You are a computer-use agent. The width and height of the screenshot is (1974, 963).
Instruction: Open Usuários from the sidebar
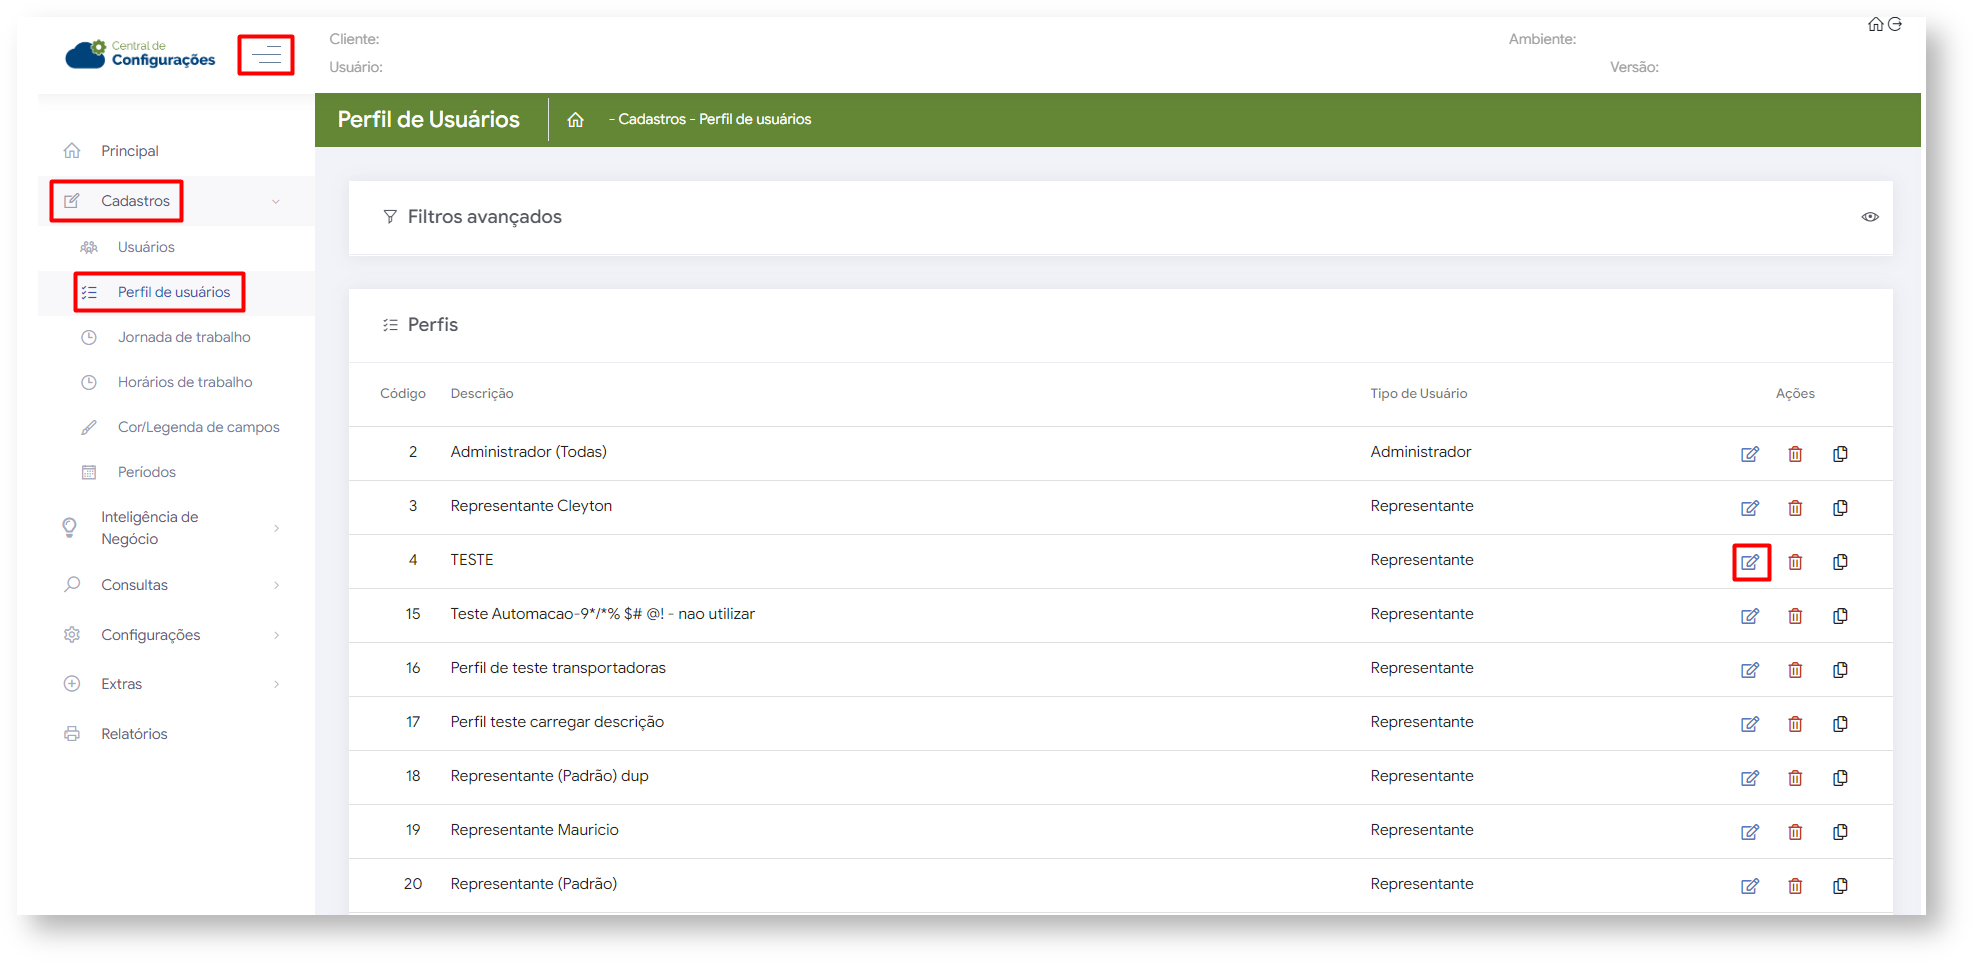(146, 247)
